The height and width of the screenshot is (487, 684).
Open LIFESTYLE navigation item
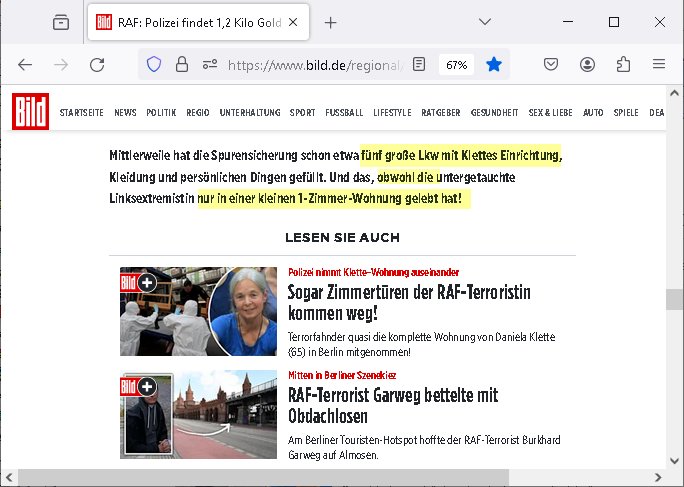click(x=392, y=113)
